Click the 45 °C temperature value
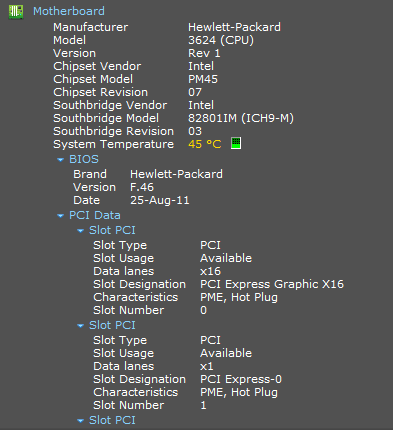Viewport: 393px width, 430px height. click(x=204, y=144)
